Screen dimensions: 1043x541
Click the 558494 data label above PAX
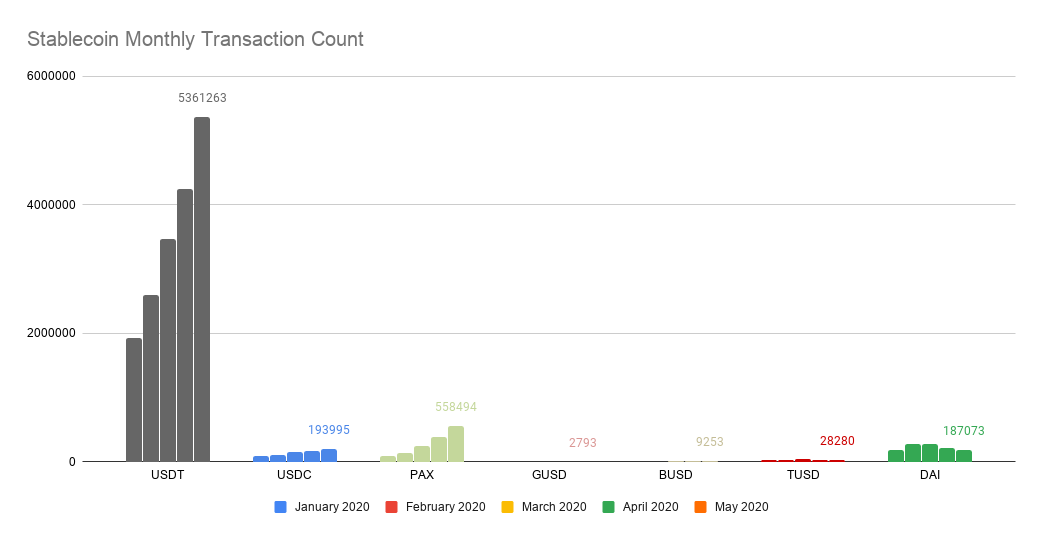456,407
